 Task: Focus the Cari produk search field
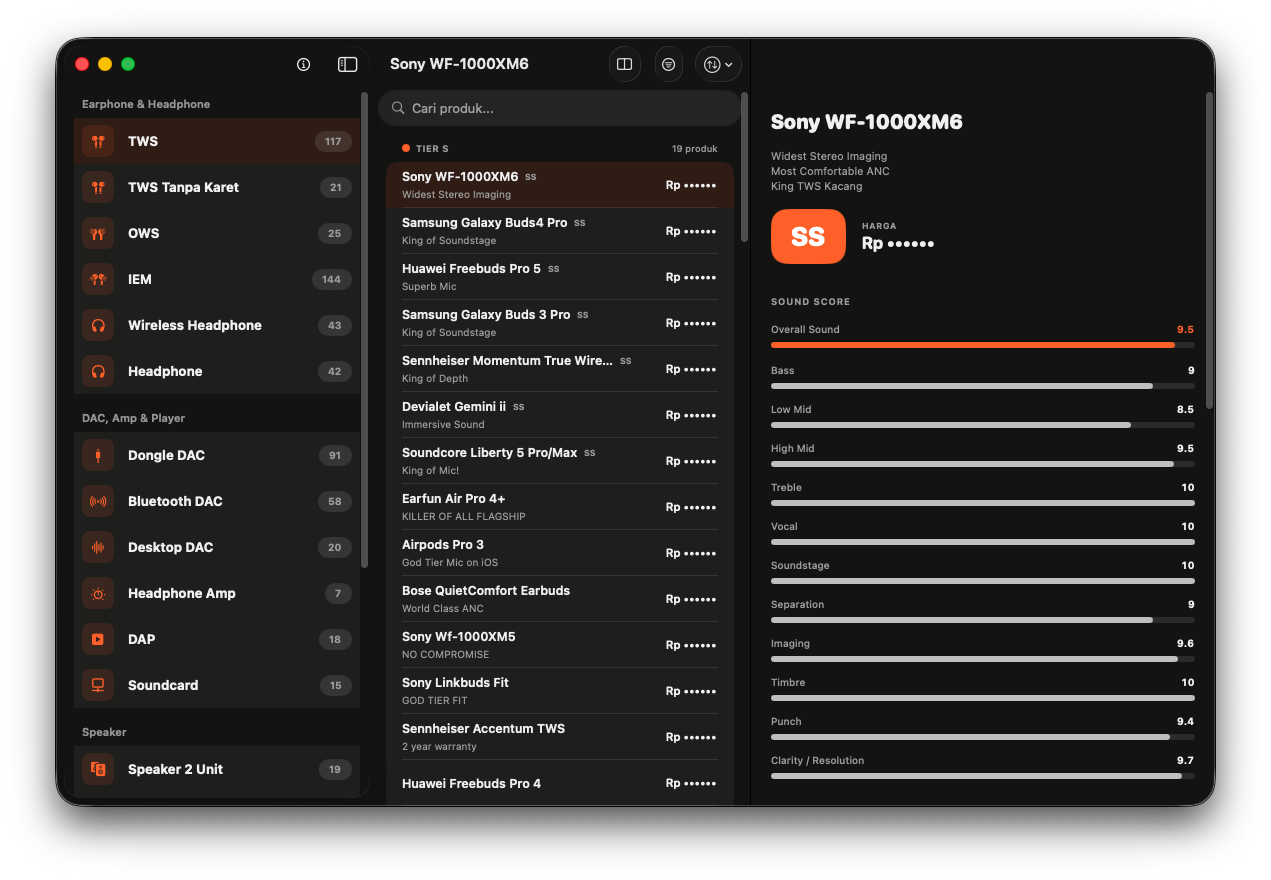560,108
